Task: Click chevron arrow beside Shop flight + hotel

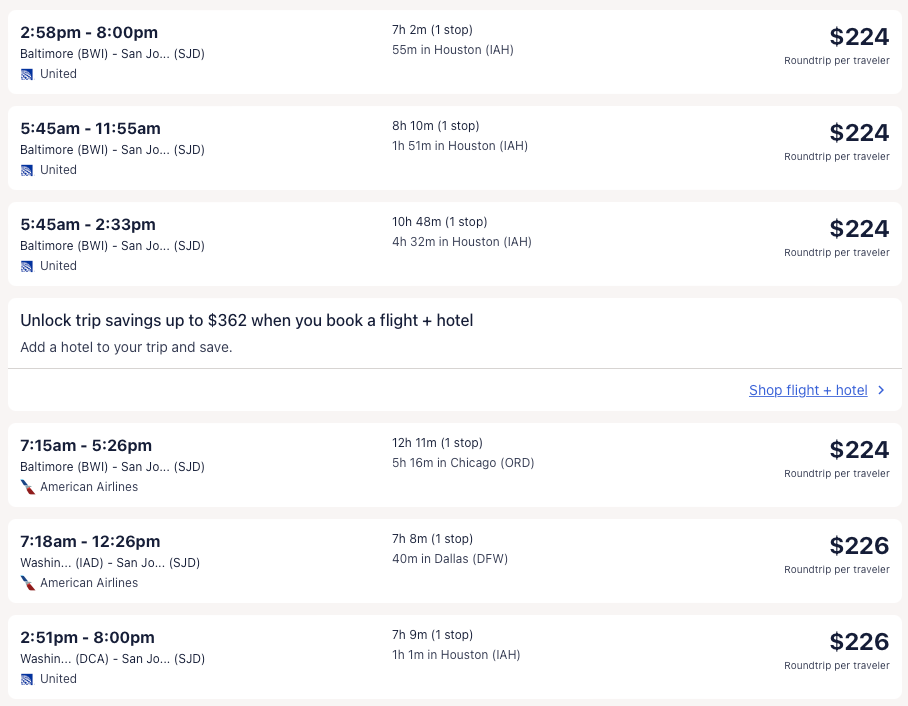Action: point(881,390)
